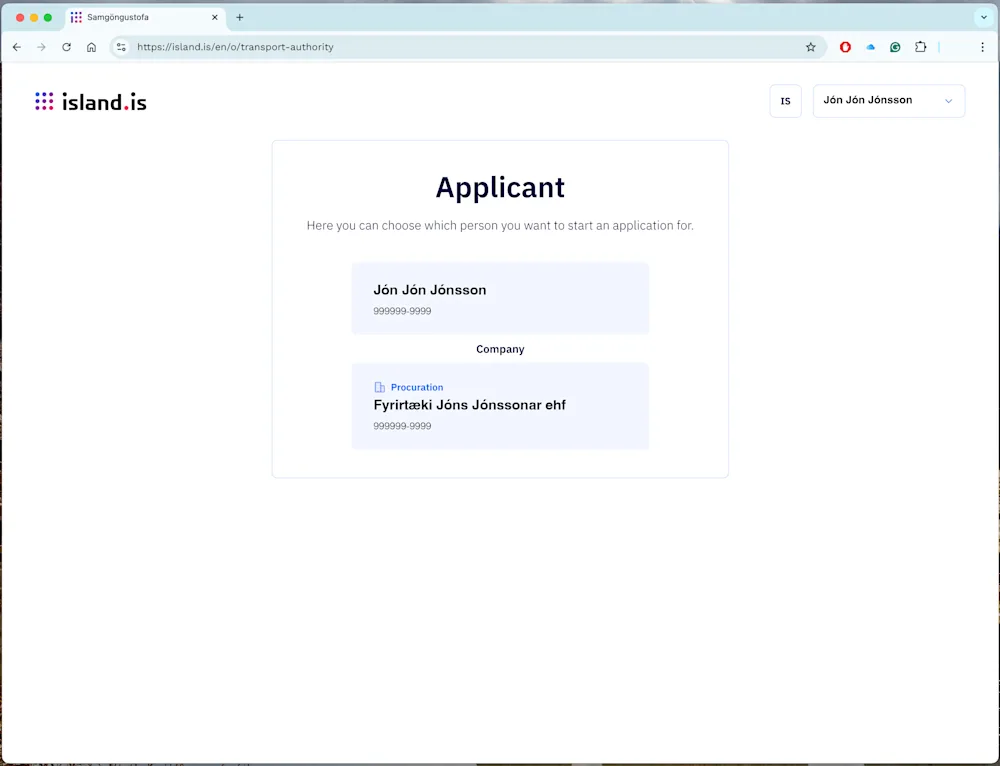Open a new browser tab

[240, 17]
